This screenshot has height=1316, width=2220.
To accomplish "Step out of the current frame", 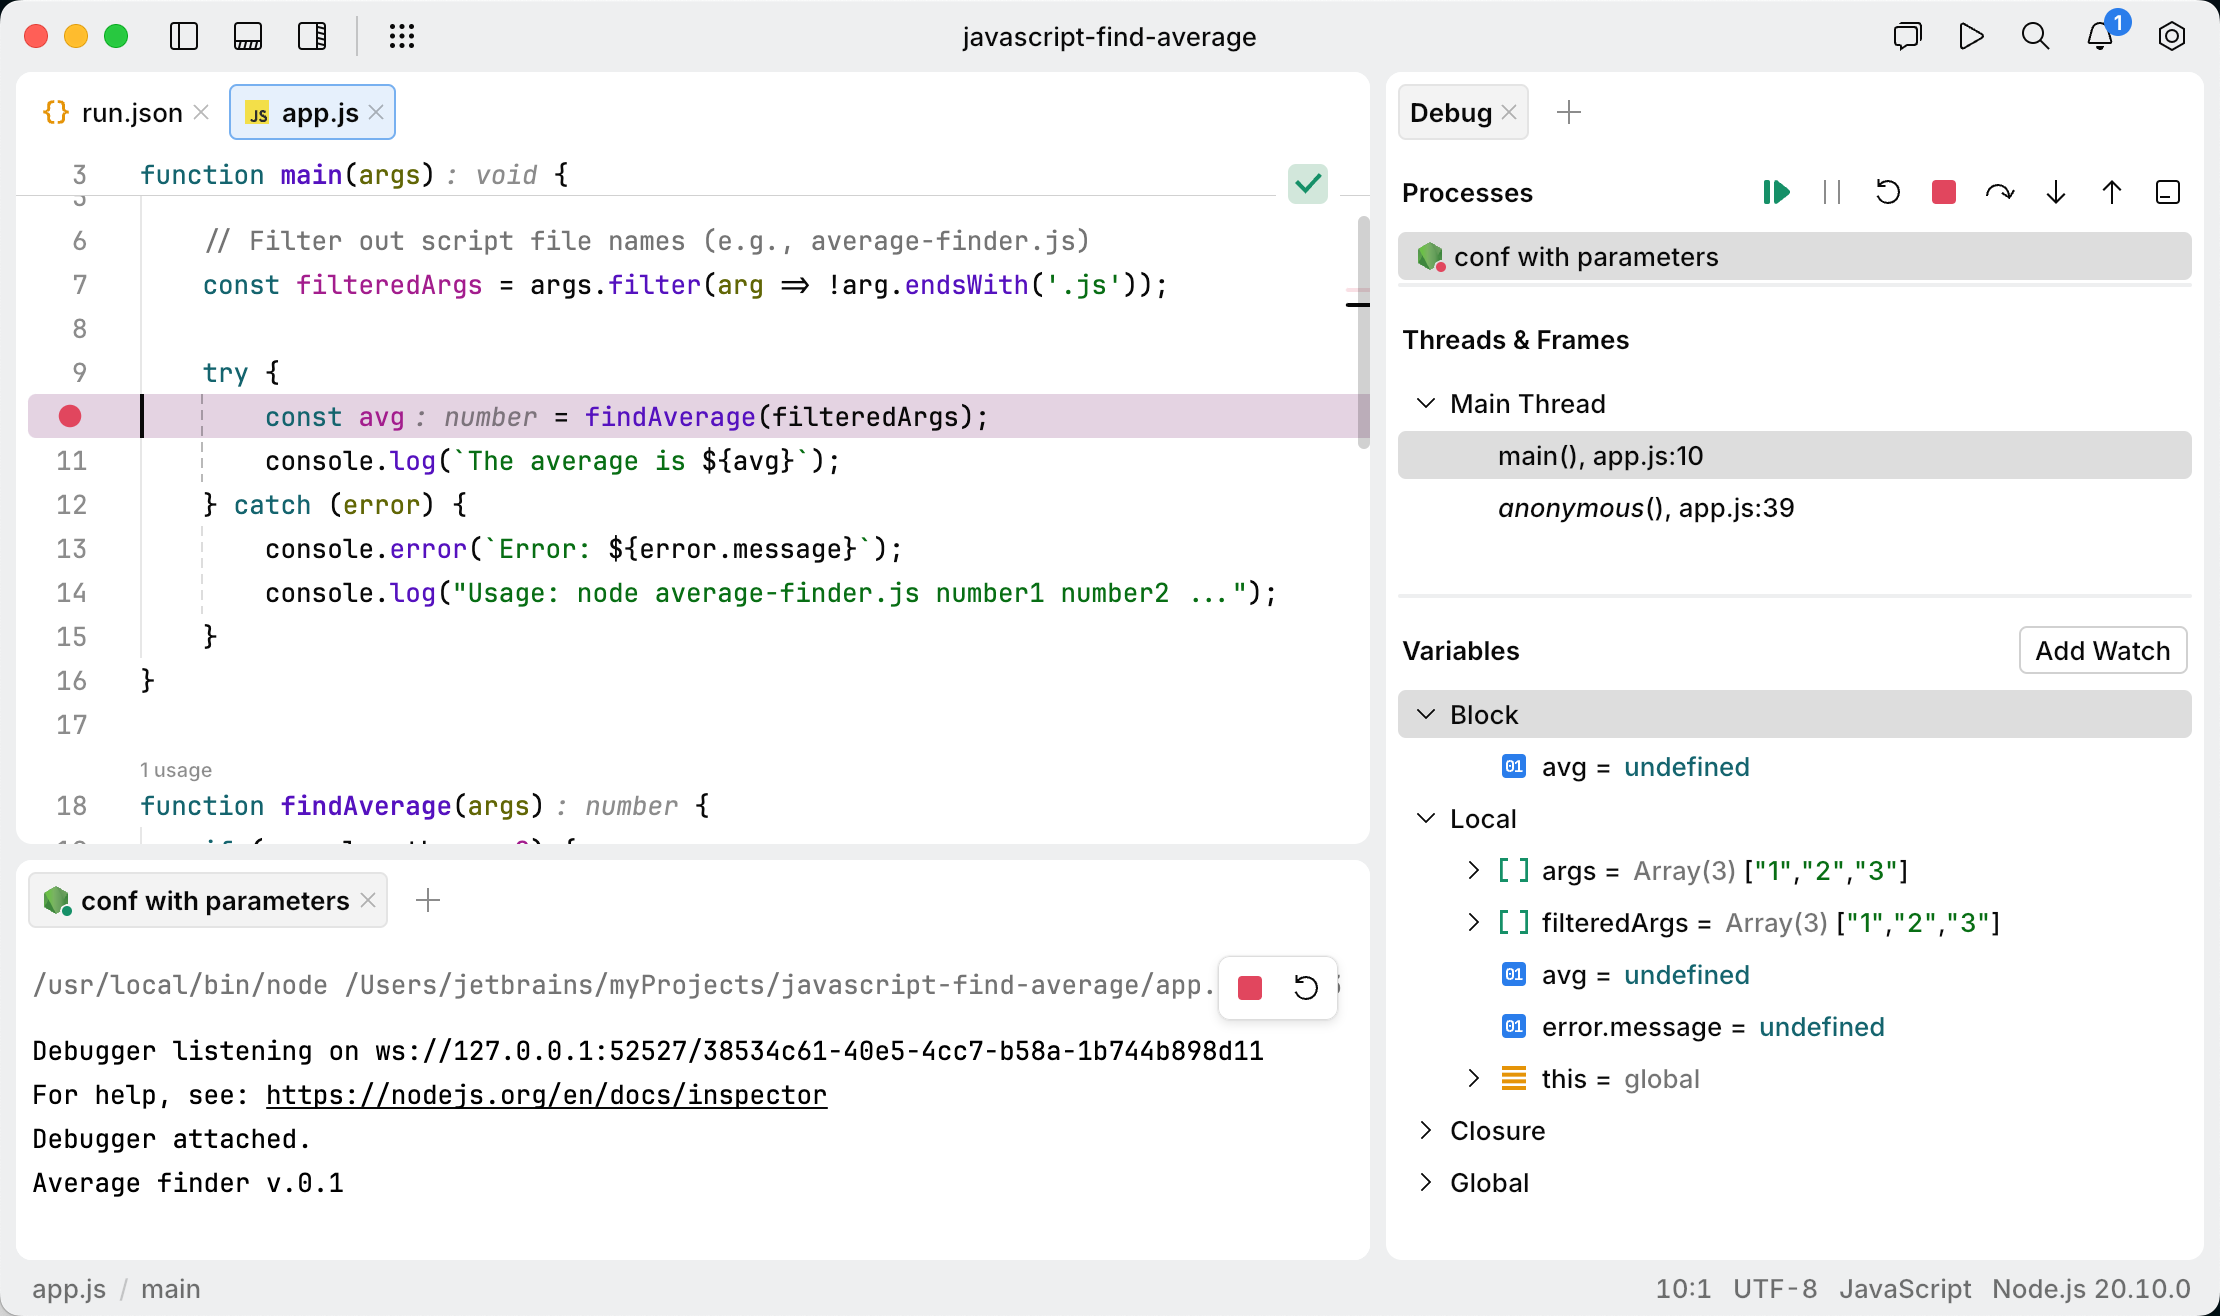I will (2111, 192).
